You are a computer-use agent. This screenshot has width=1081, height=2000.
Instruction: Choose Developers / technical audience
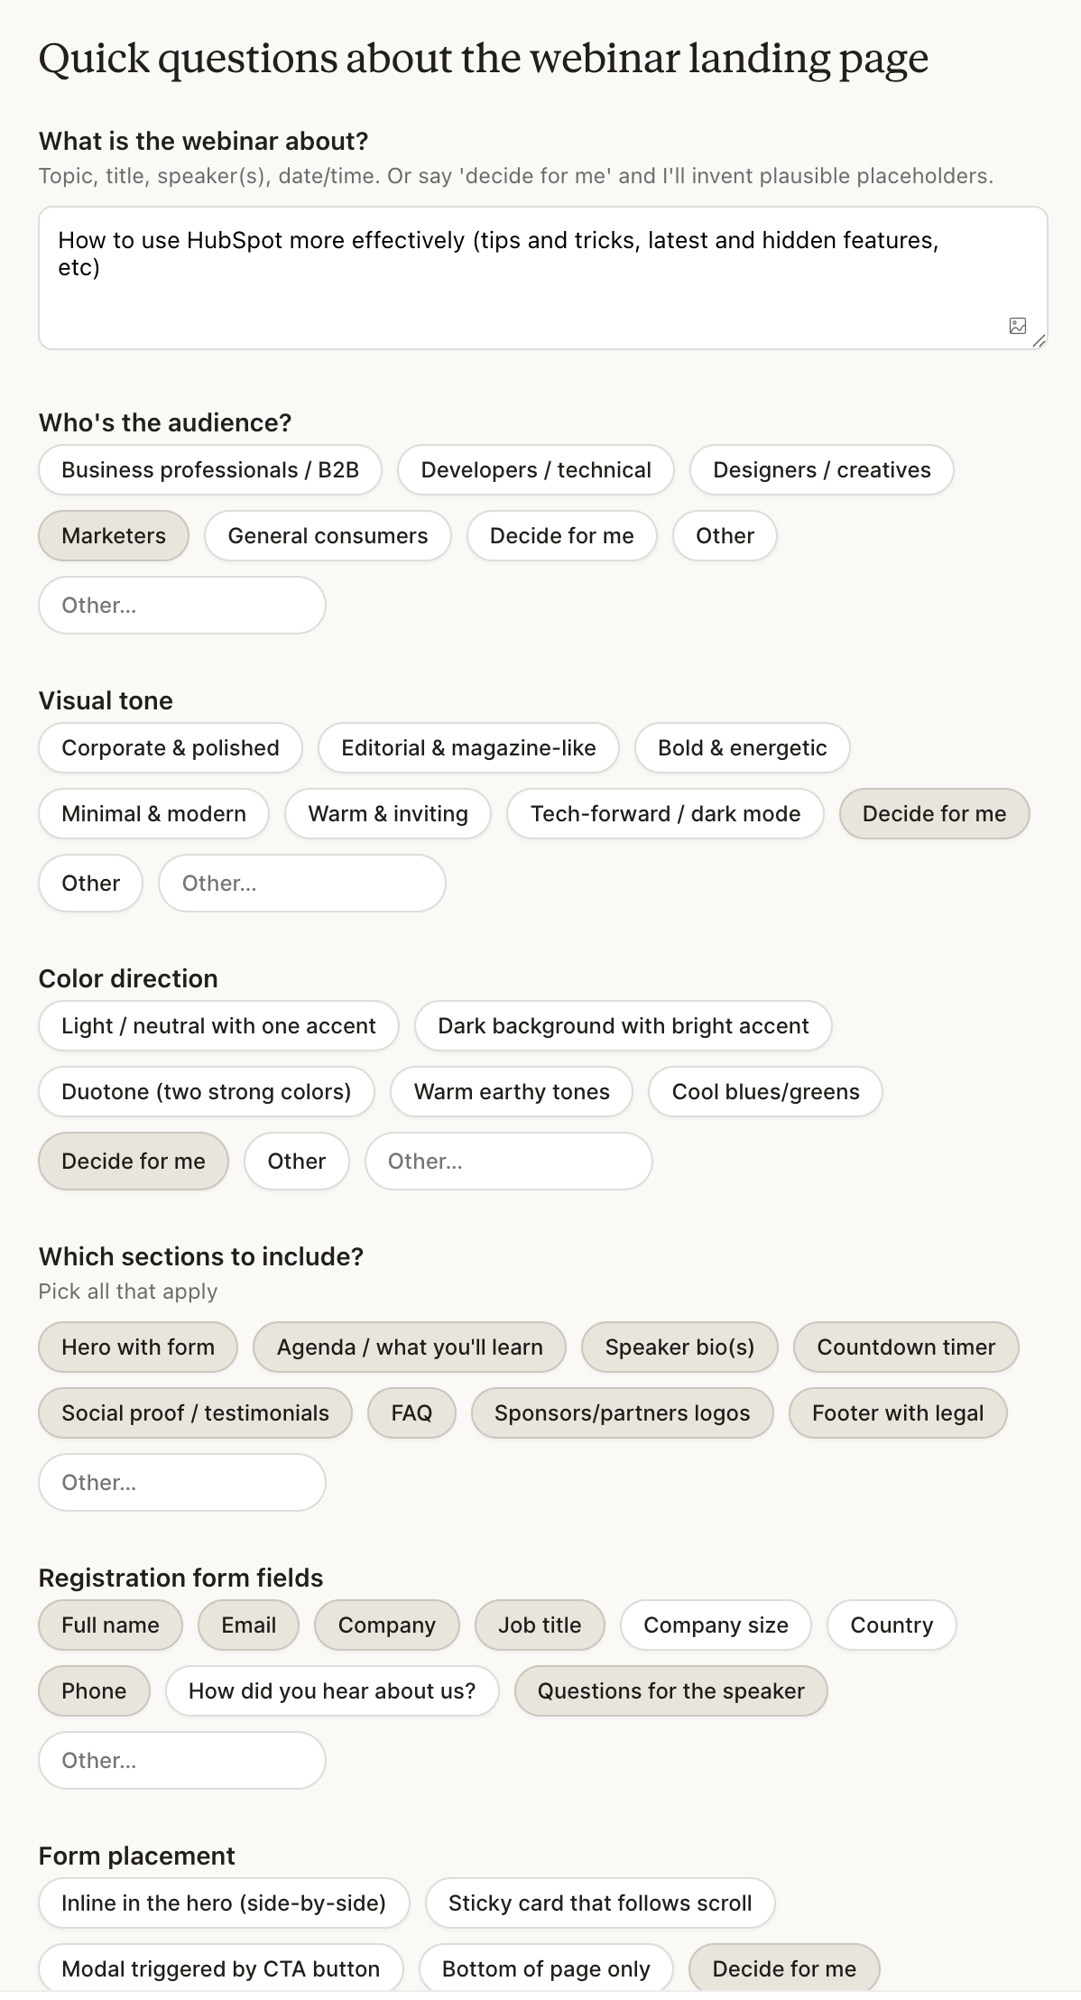pos(535,470)
